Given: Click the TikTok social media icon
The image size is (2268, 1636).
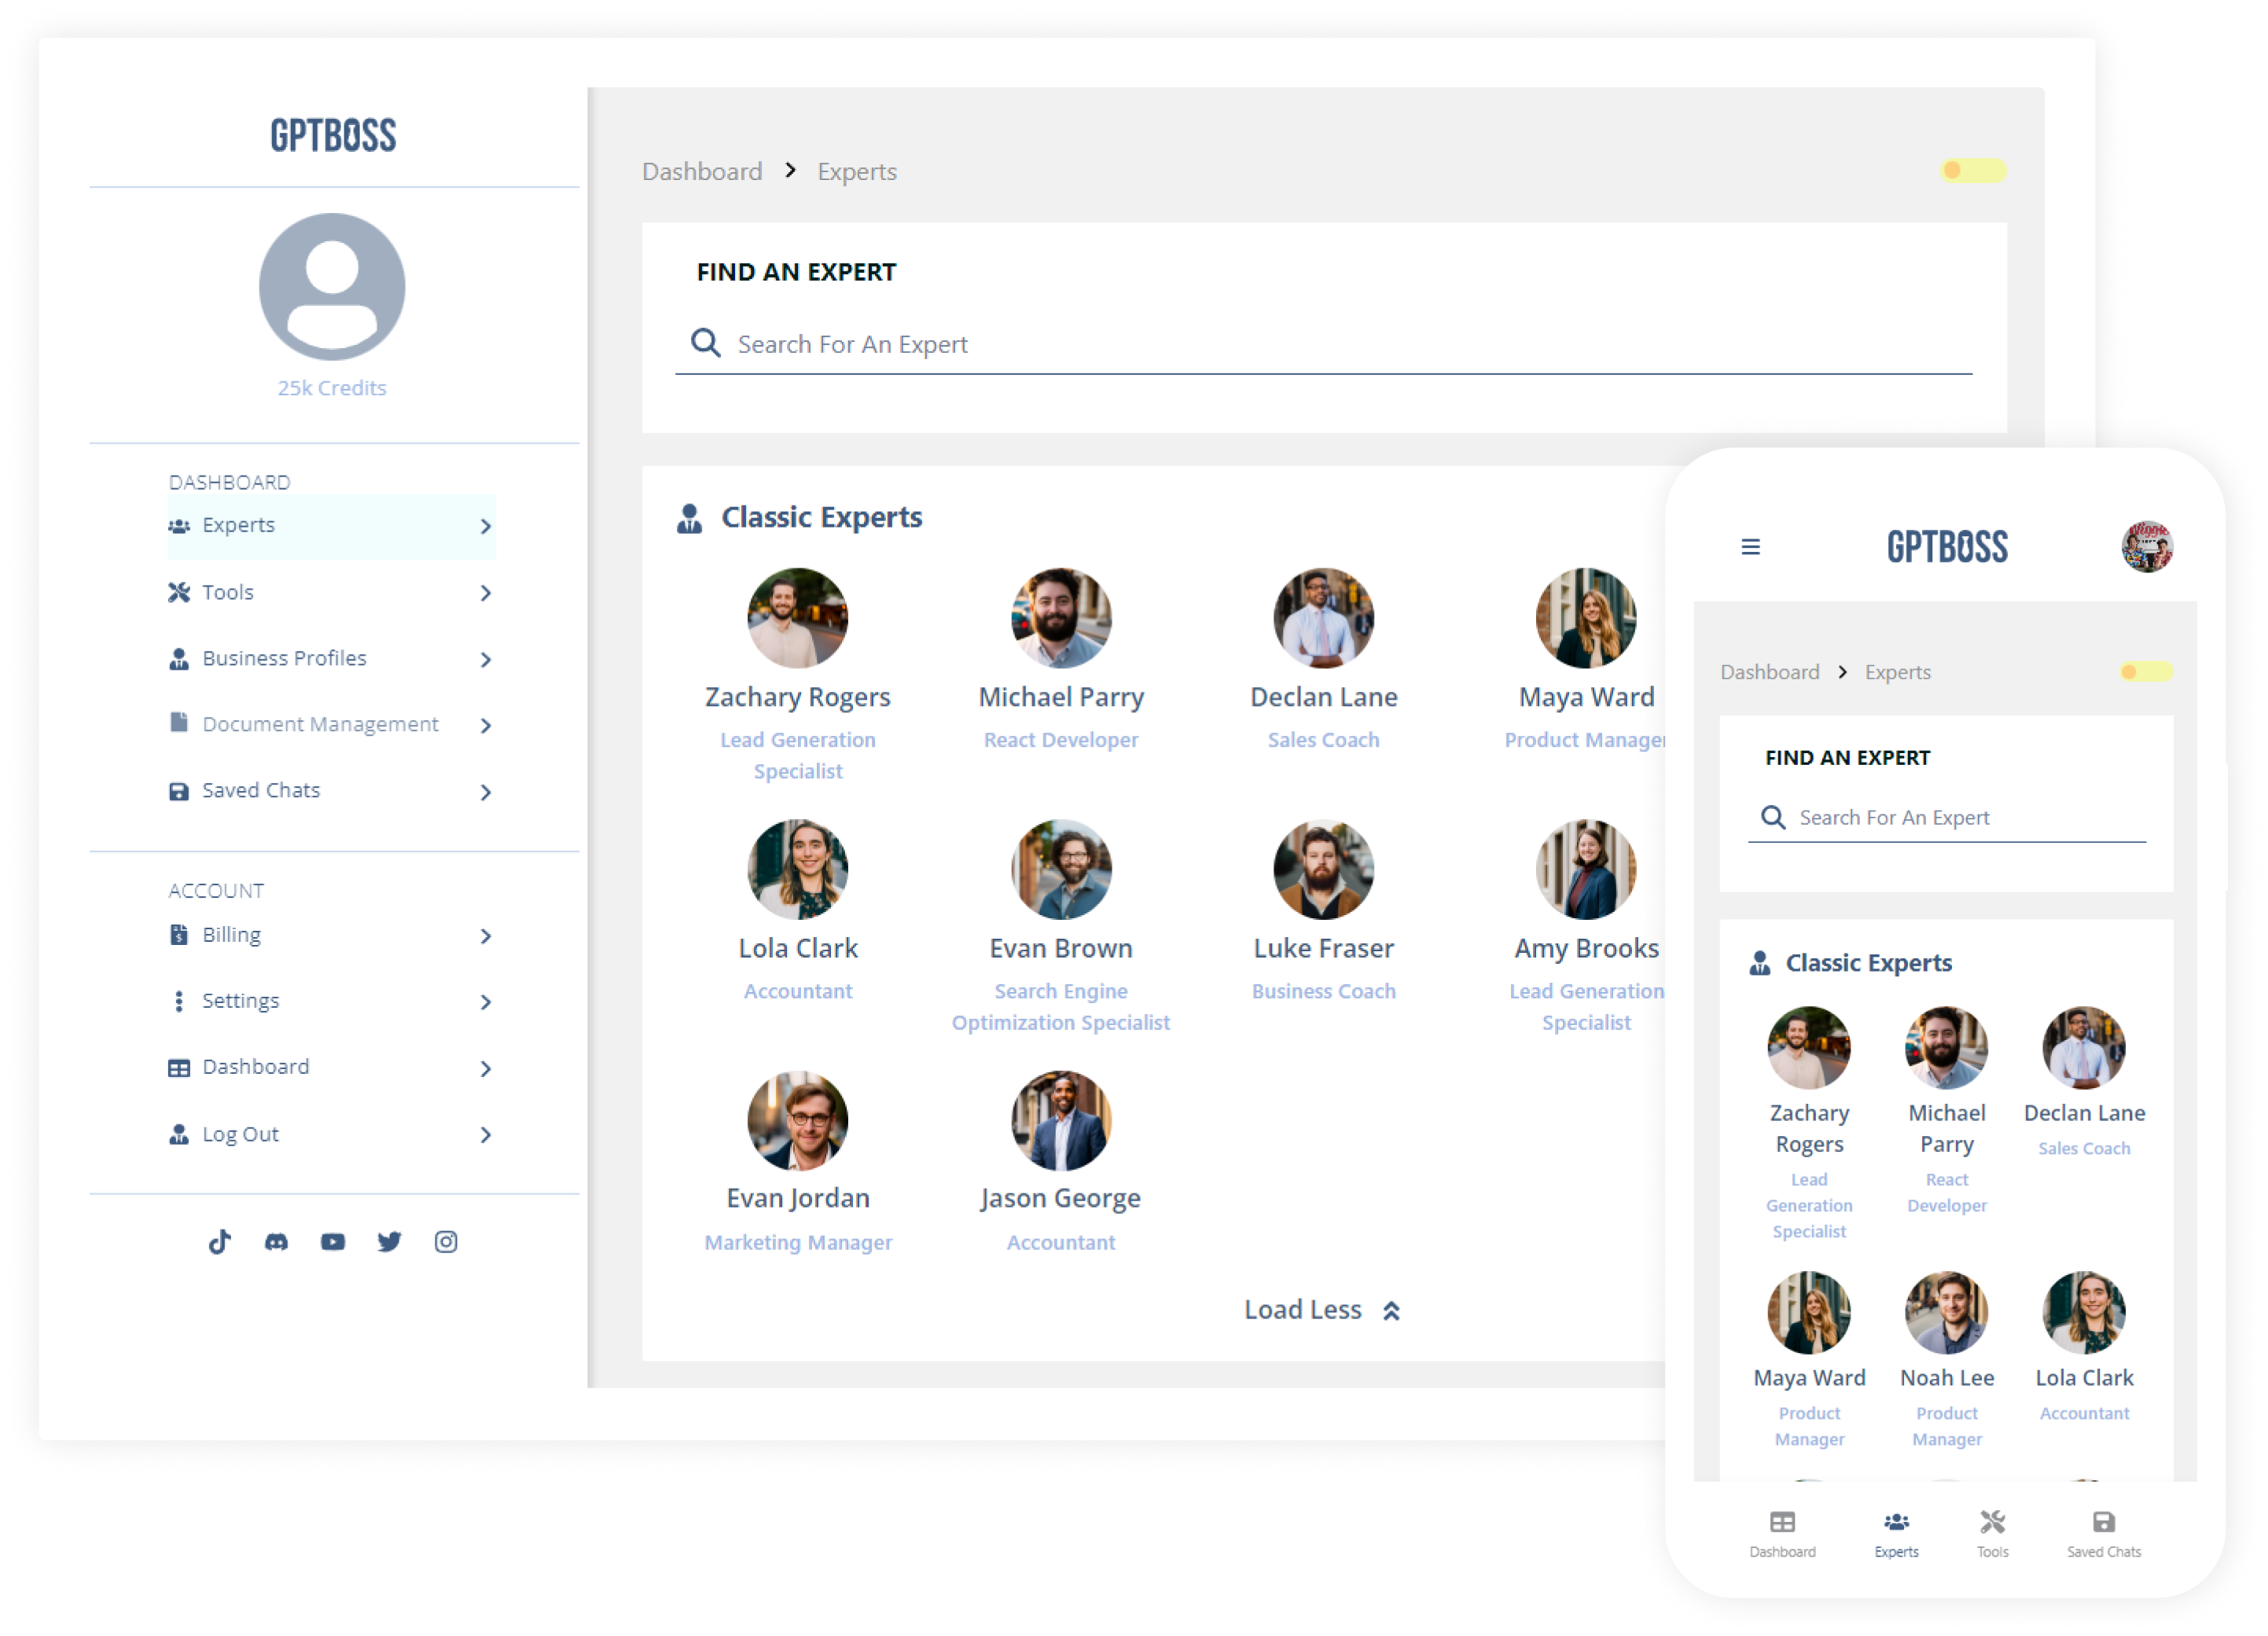Looking at the screenshot, I should 219,1241.
